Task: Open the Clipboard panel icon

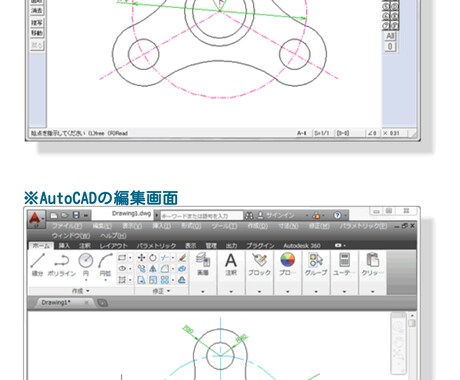Action: (373, 260)
